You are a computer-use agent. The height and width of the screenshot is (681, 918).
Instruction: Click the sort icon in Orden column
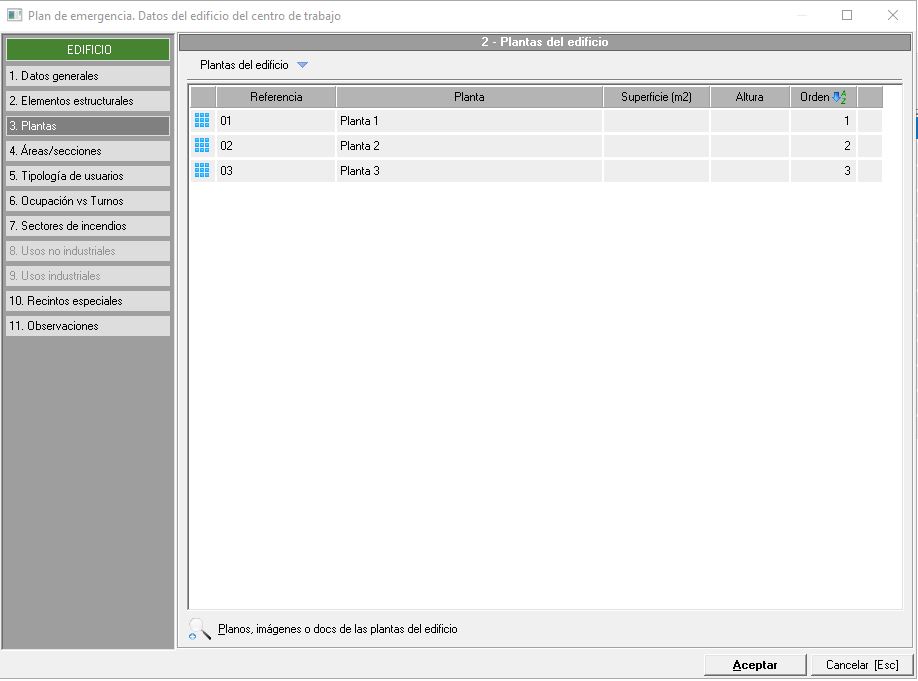tap(839, 97)
